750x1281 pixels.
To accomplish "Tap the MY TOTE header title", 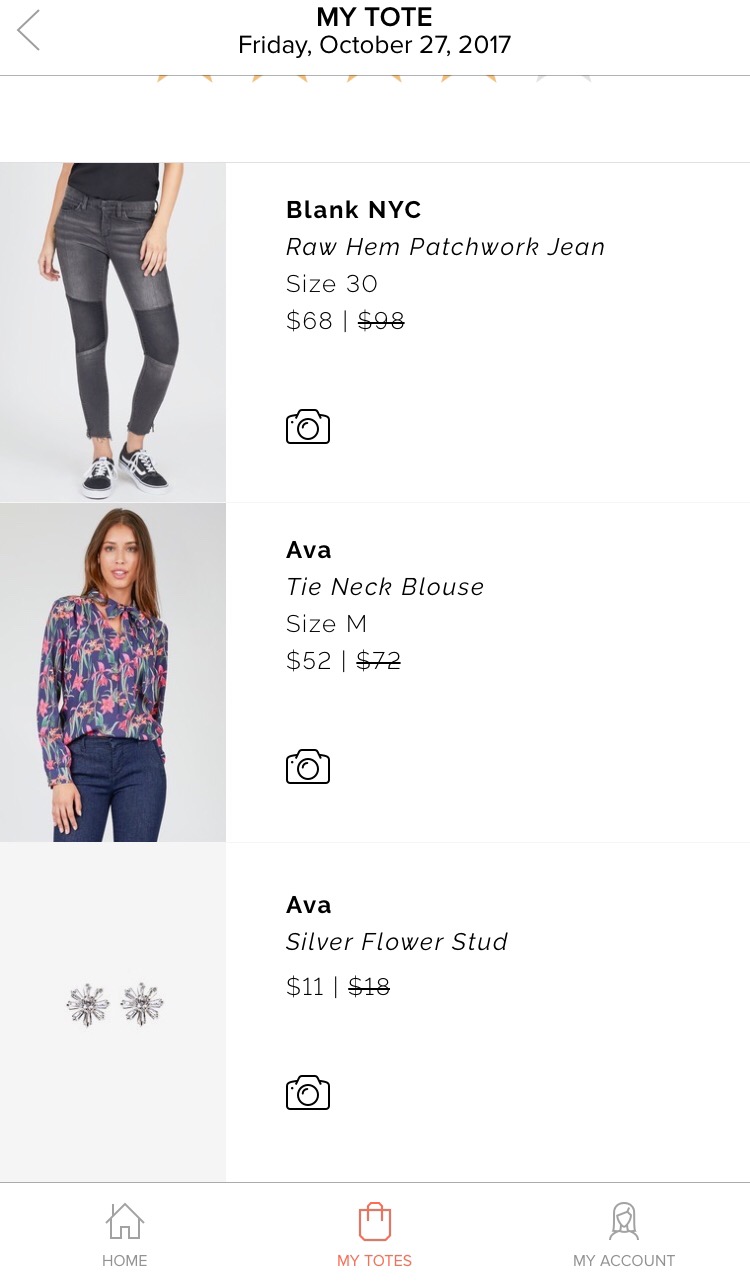I will 375,17.
